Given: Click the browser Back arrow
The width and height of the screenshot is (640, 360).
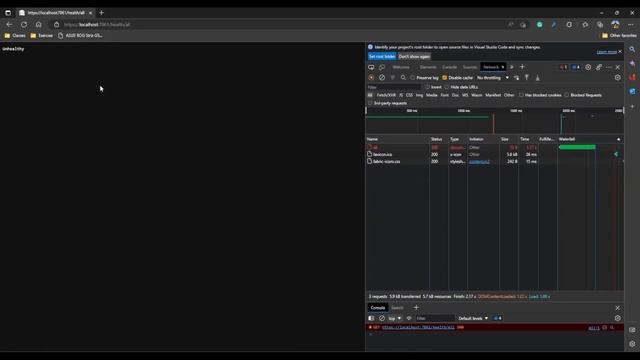Looking at the screenshot, I should (x=9, y=24).
